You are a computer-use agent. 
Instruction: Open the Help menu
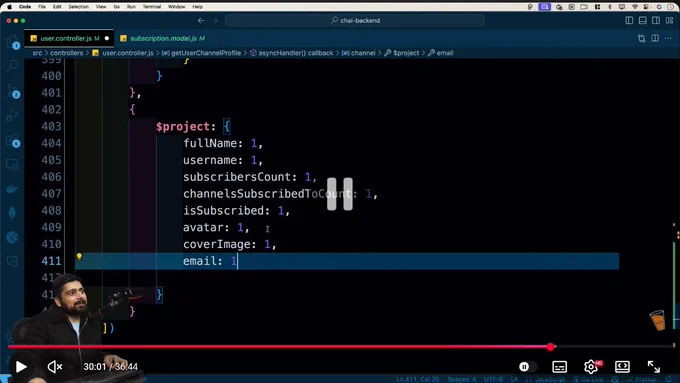coord(197,7)
